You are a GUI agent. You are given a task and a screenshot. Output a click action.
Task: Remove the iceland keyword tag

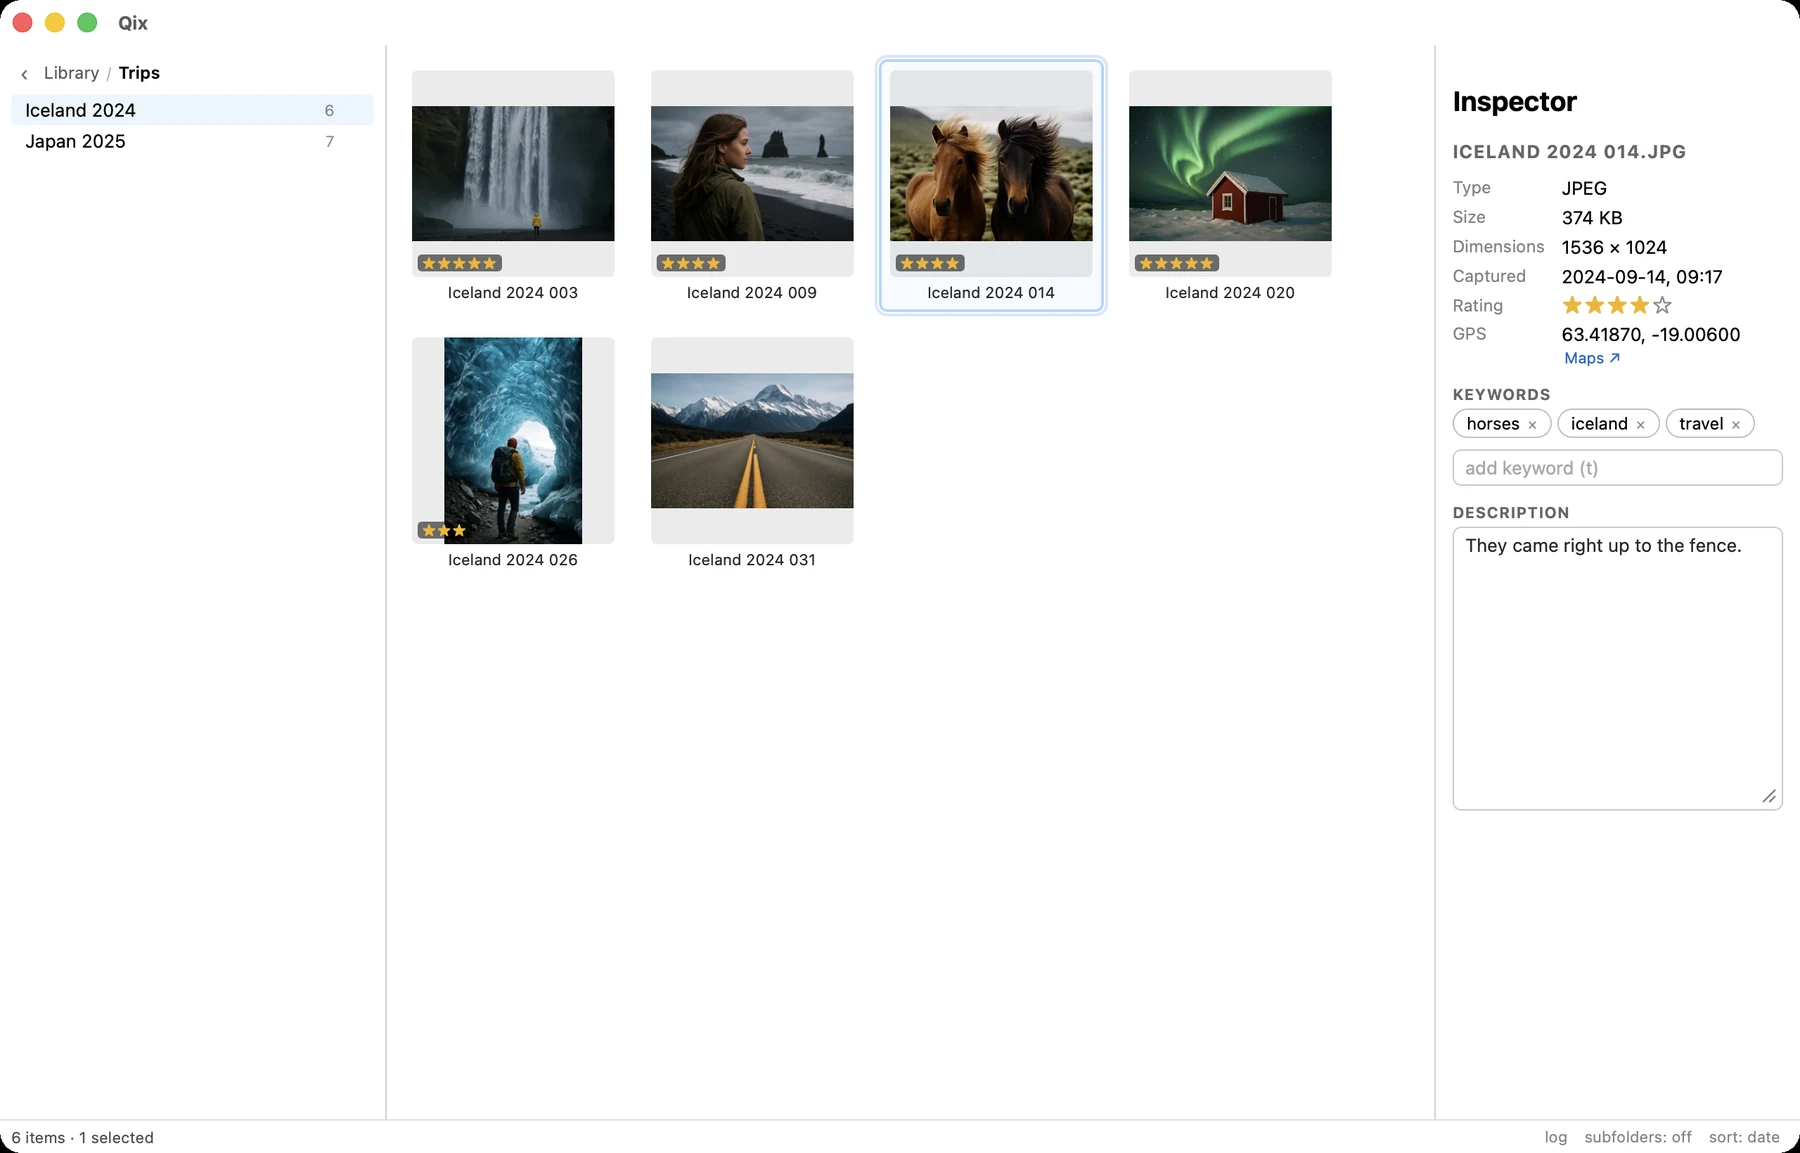[x=1640, y=425]
